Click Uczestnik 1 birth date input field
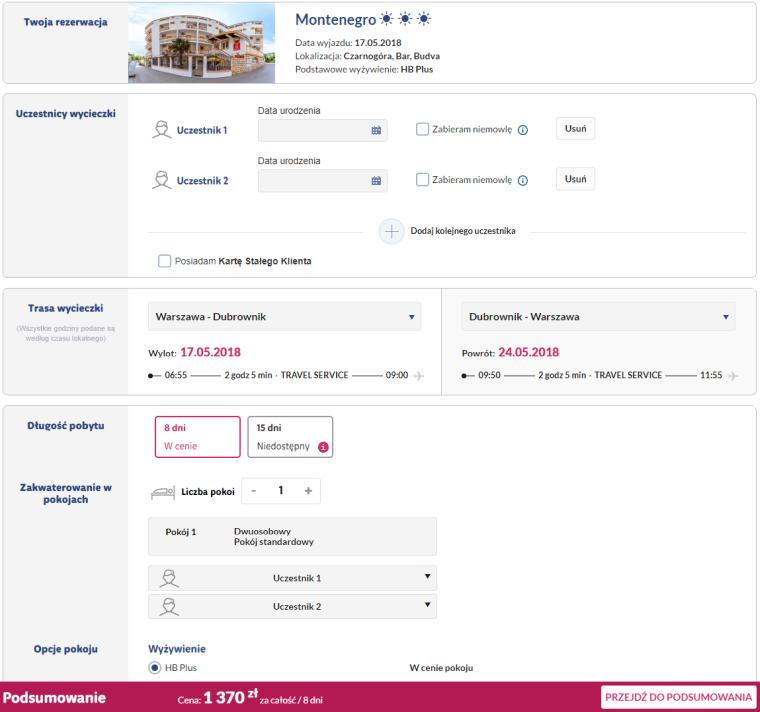 pyautogui.click(x=322, y=130)
